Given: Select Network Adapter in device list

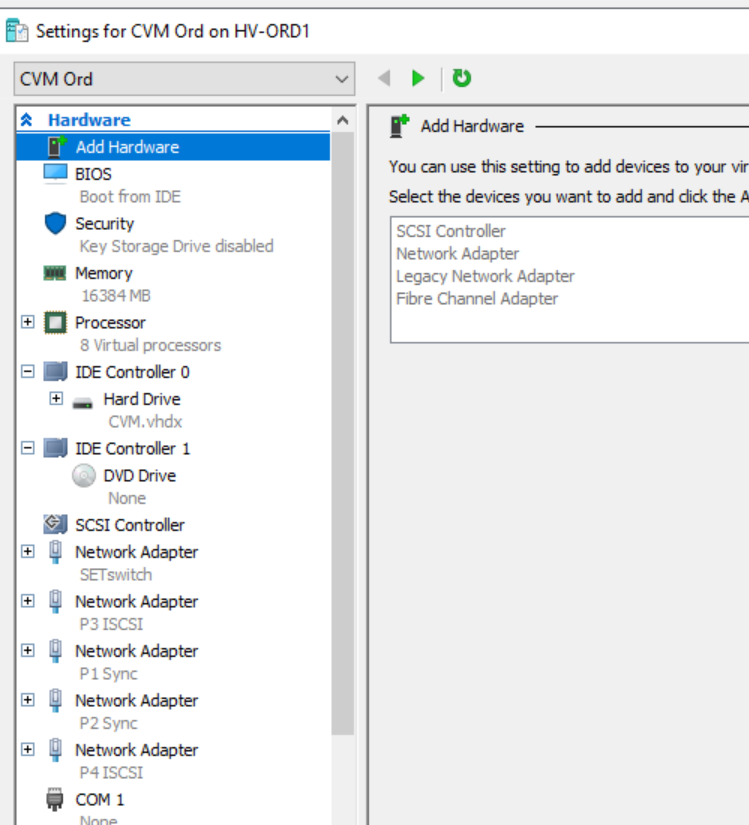Looking at the screenshot, I should click(458, 254).
